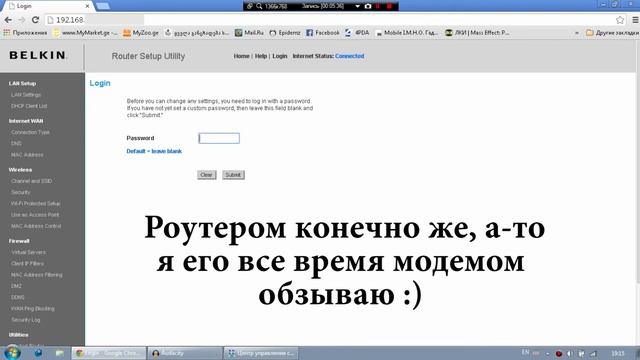640x360 pixels.
Task: Open the DMZ page
Action: tap(16, 286)
